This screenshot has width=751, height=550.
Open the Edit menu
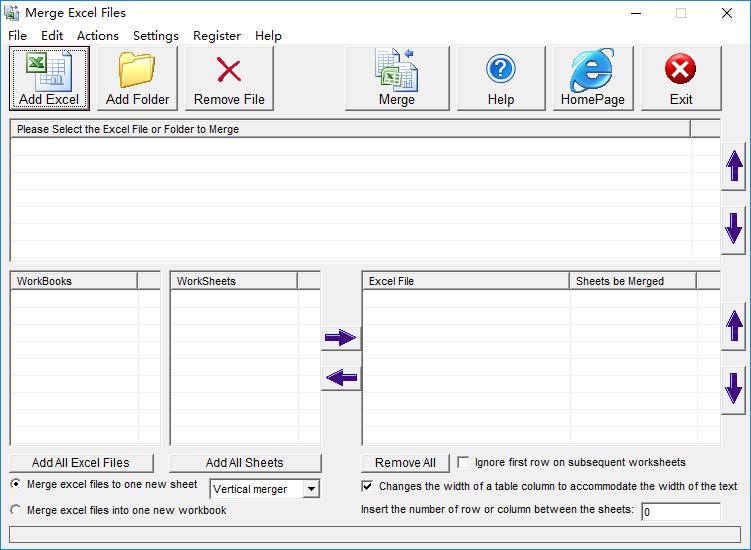52,36
